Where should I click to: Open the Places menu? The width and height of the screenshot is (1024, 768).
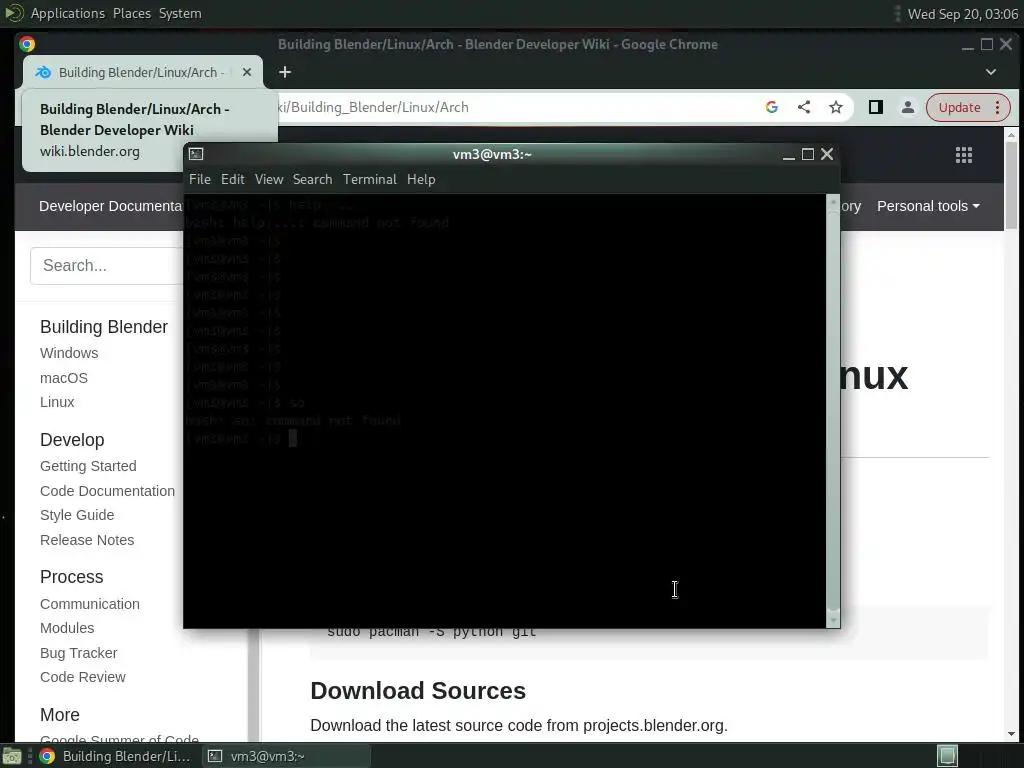(132, 13)
